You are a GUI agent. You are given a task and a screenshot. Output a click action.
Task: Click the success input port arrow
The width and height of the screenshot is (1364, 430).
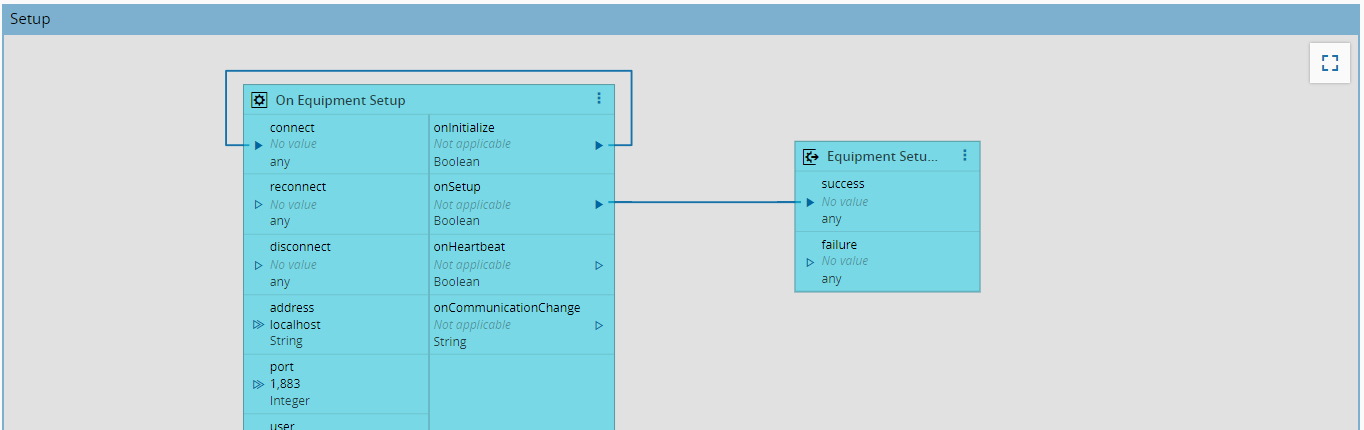pos(810,202)
